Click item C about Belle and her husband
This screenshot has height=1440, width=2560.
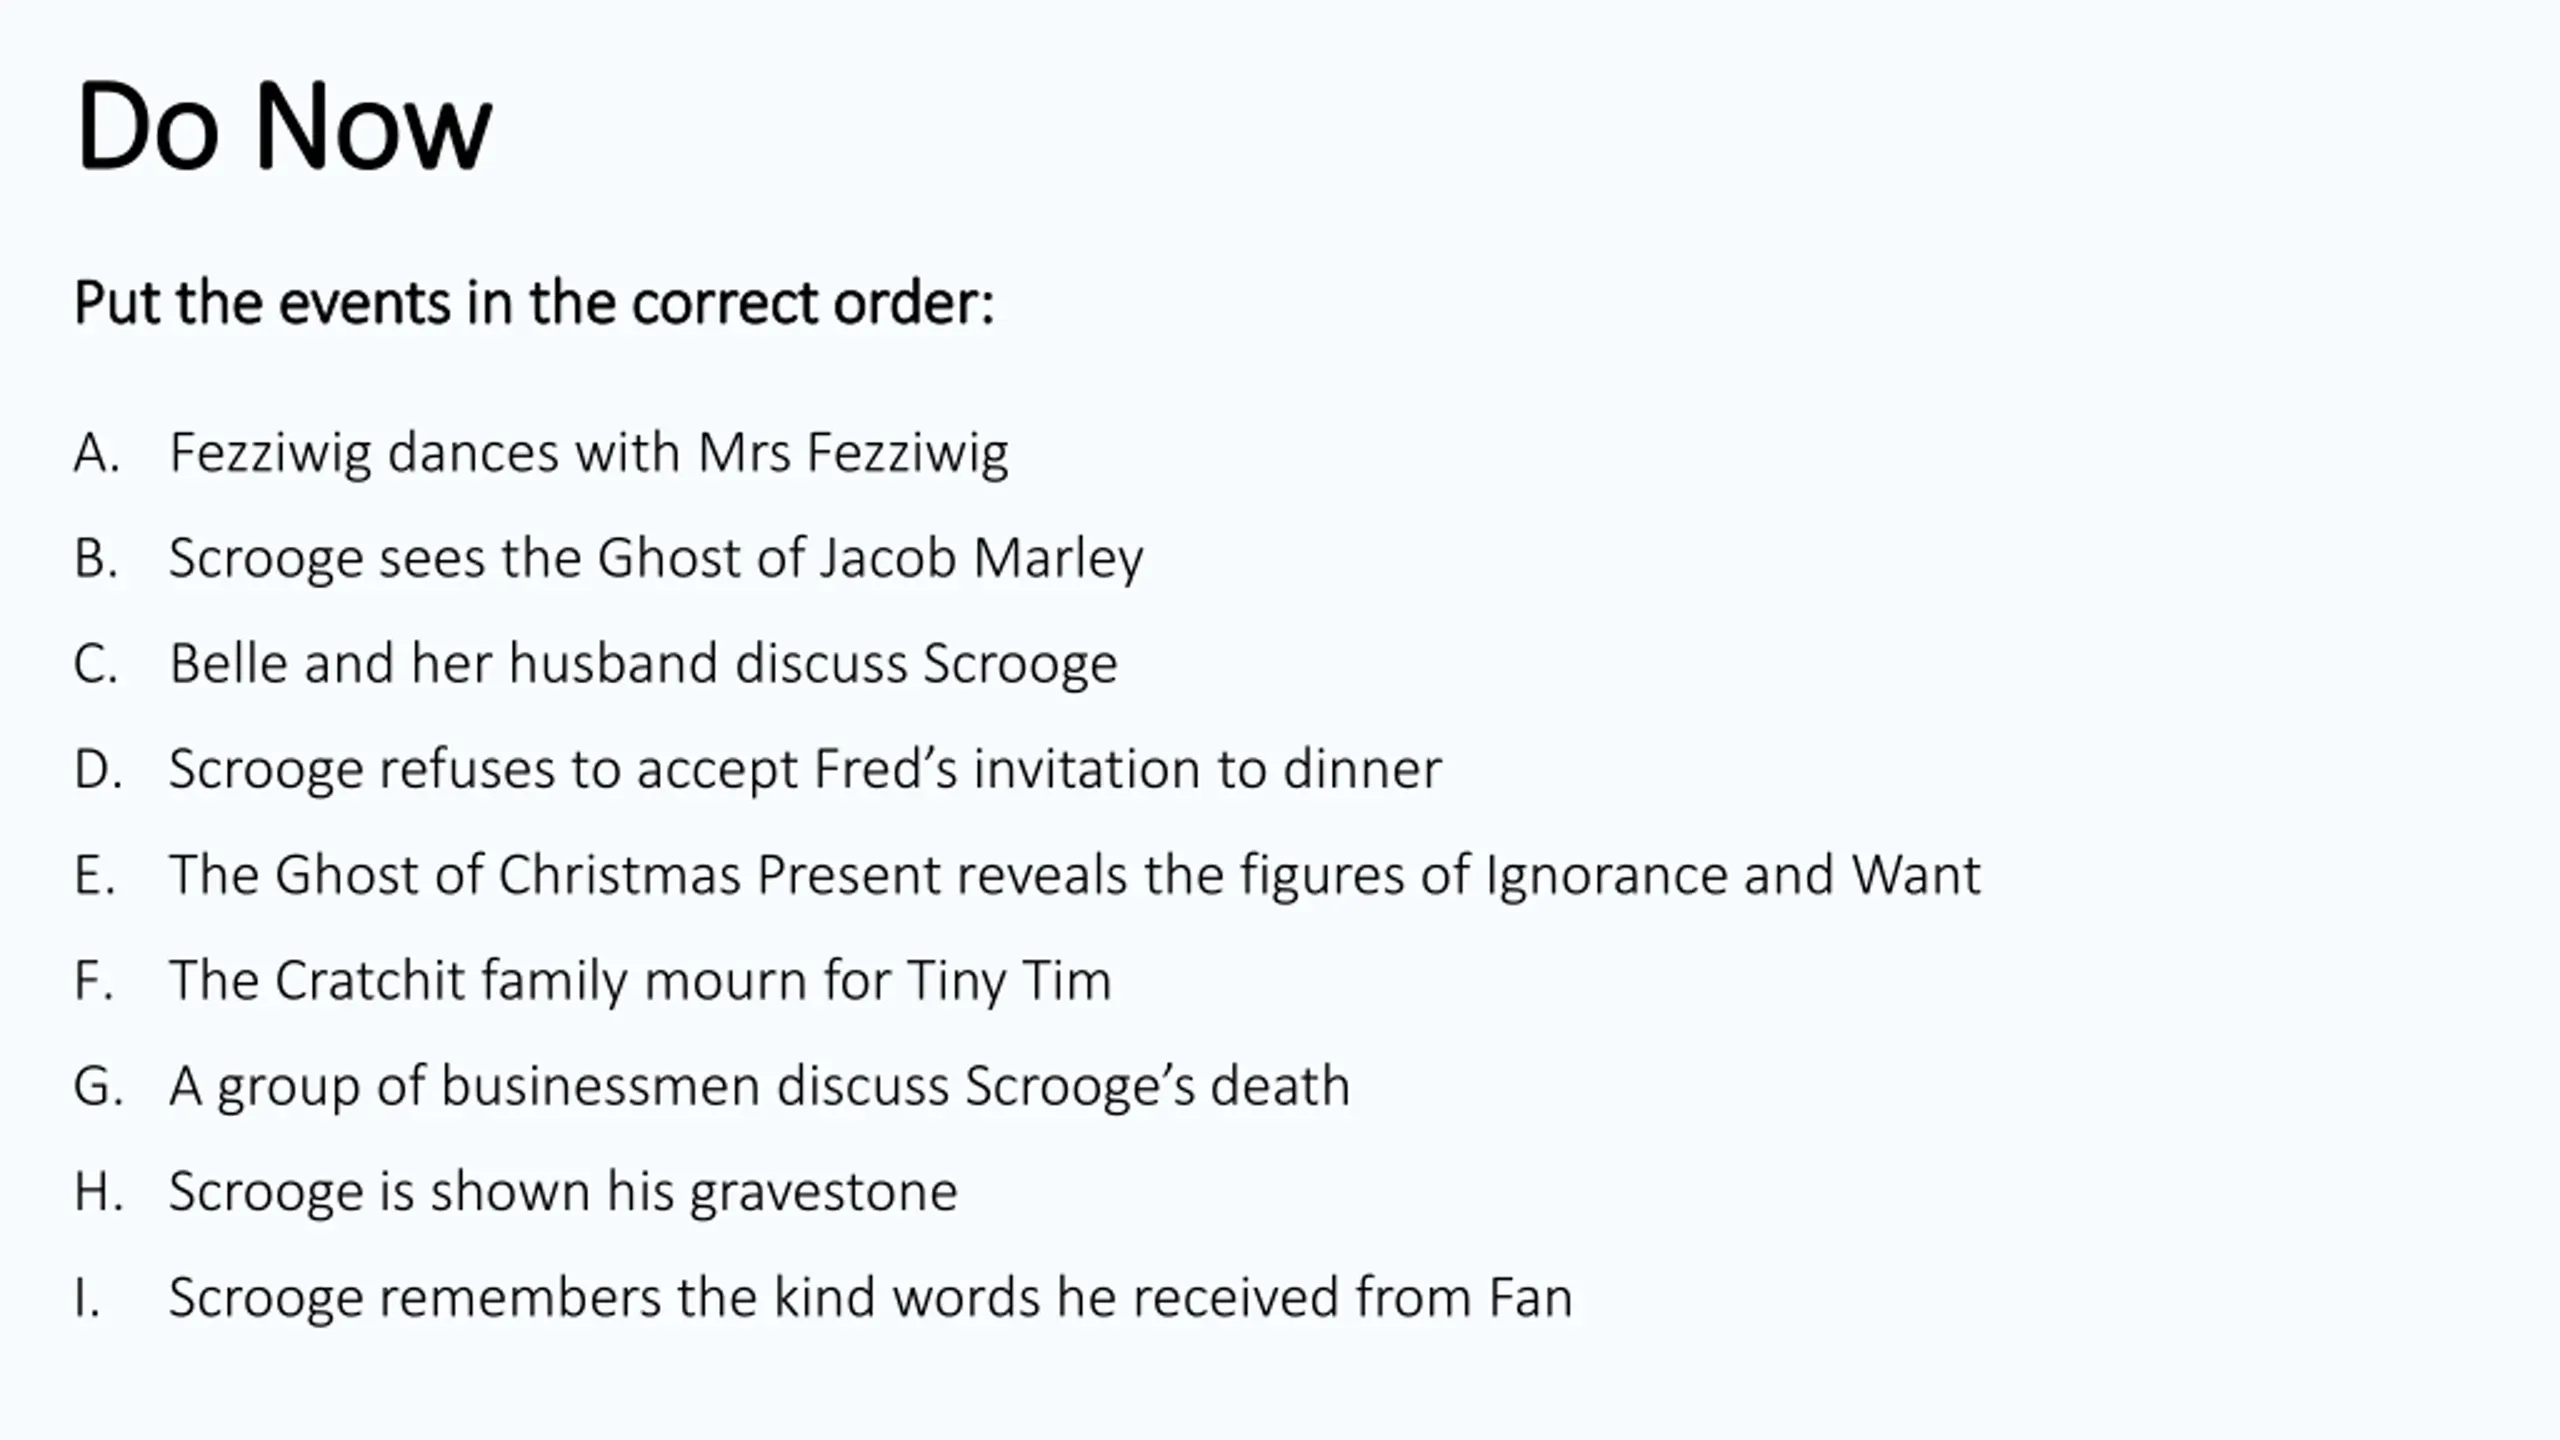pos(643,664)
